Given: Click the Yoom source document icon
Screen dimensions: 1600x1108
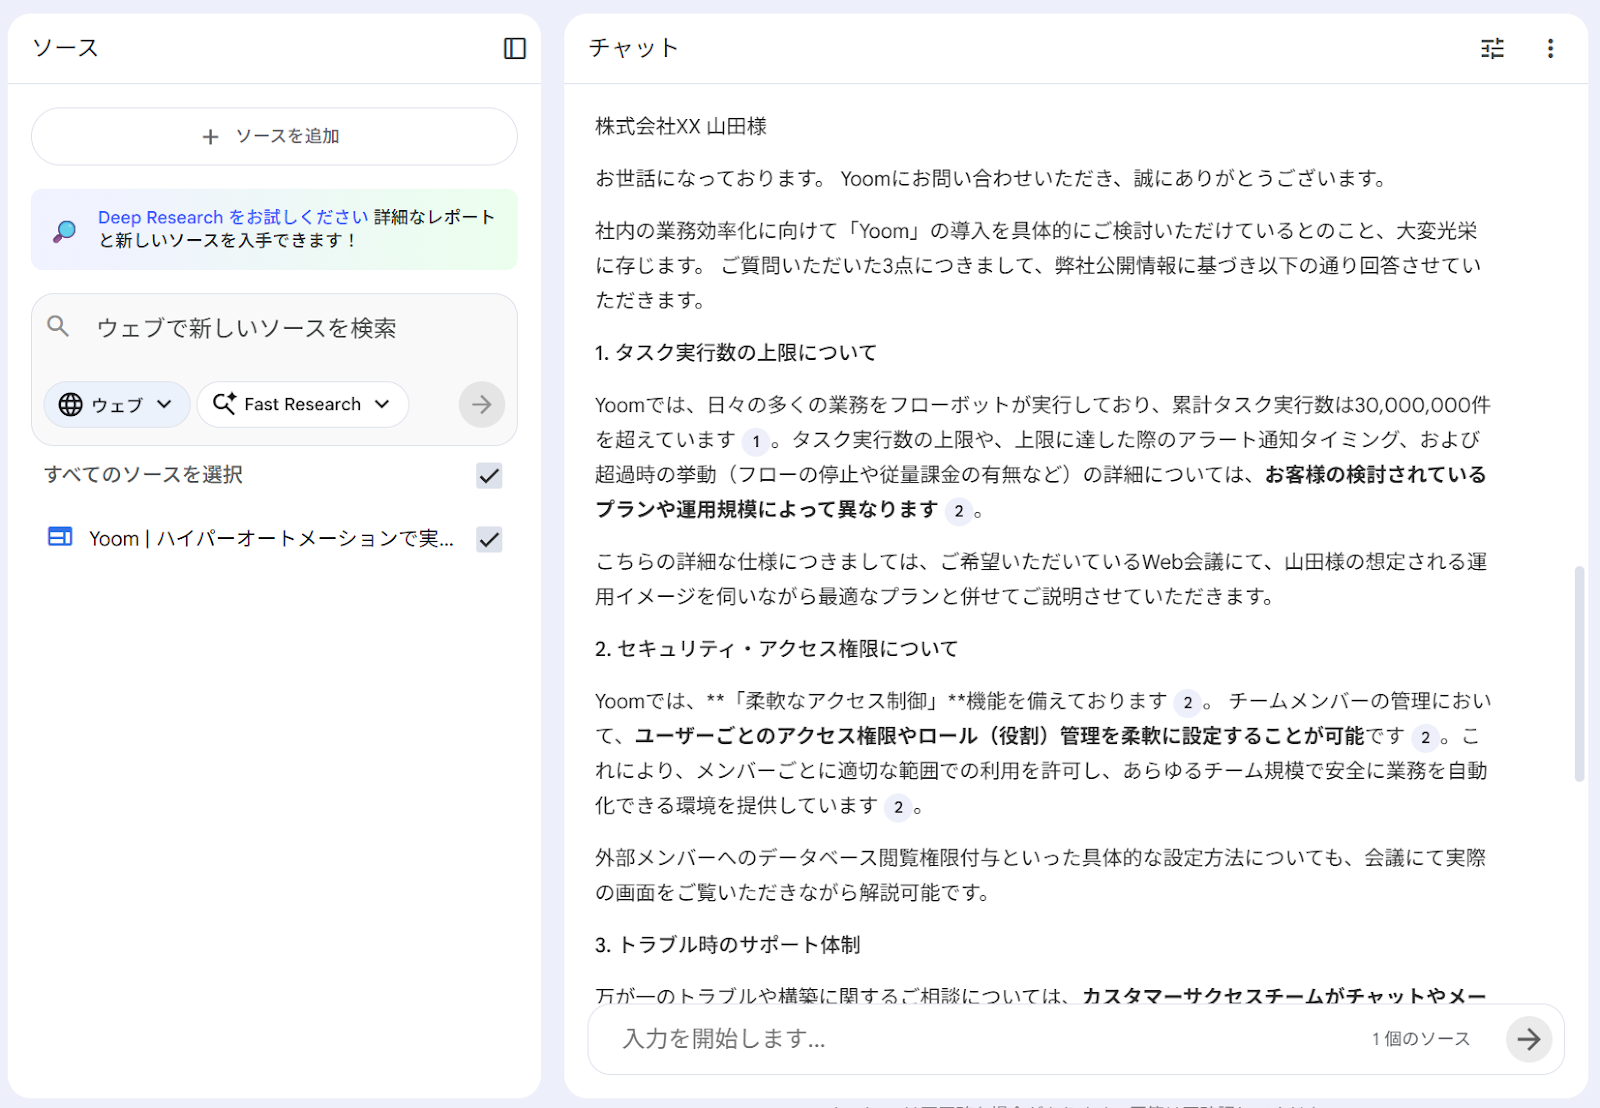Looking at the screenshot, I should click(60, 538).
